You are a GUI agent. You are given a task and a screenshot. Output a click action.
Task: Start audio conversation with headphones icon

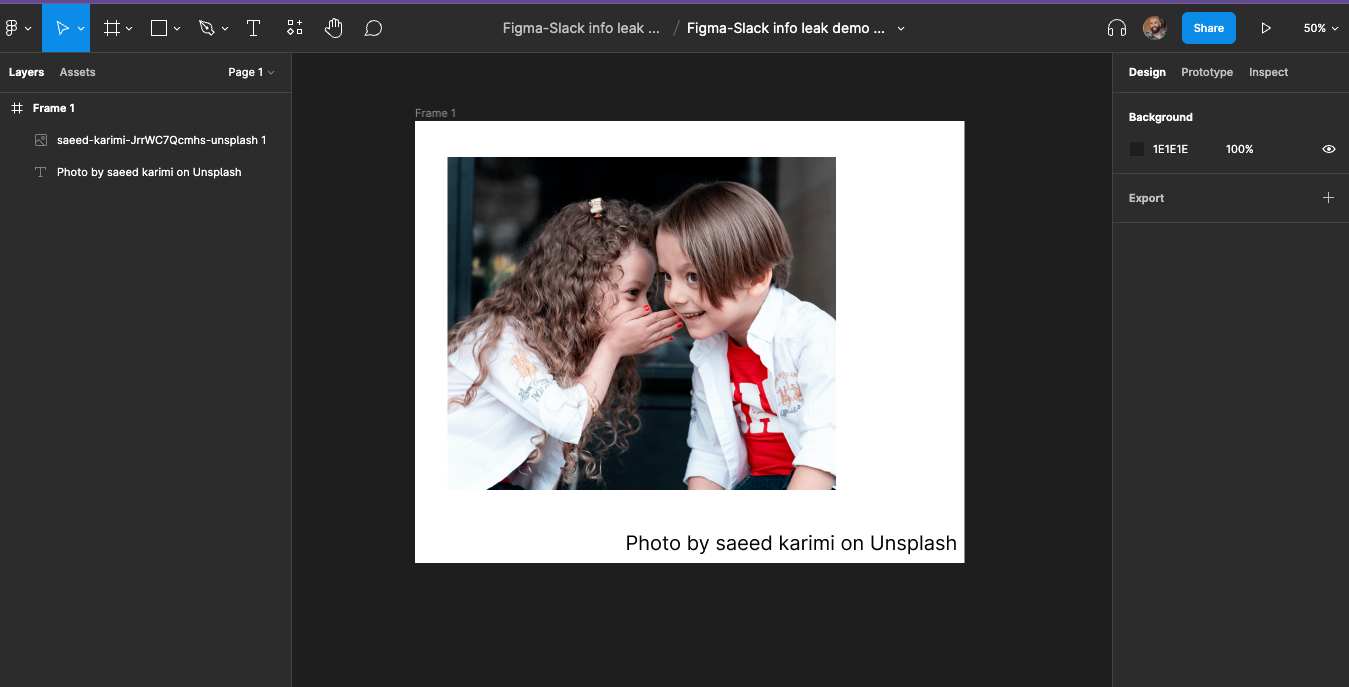coord(1117,28)
